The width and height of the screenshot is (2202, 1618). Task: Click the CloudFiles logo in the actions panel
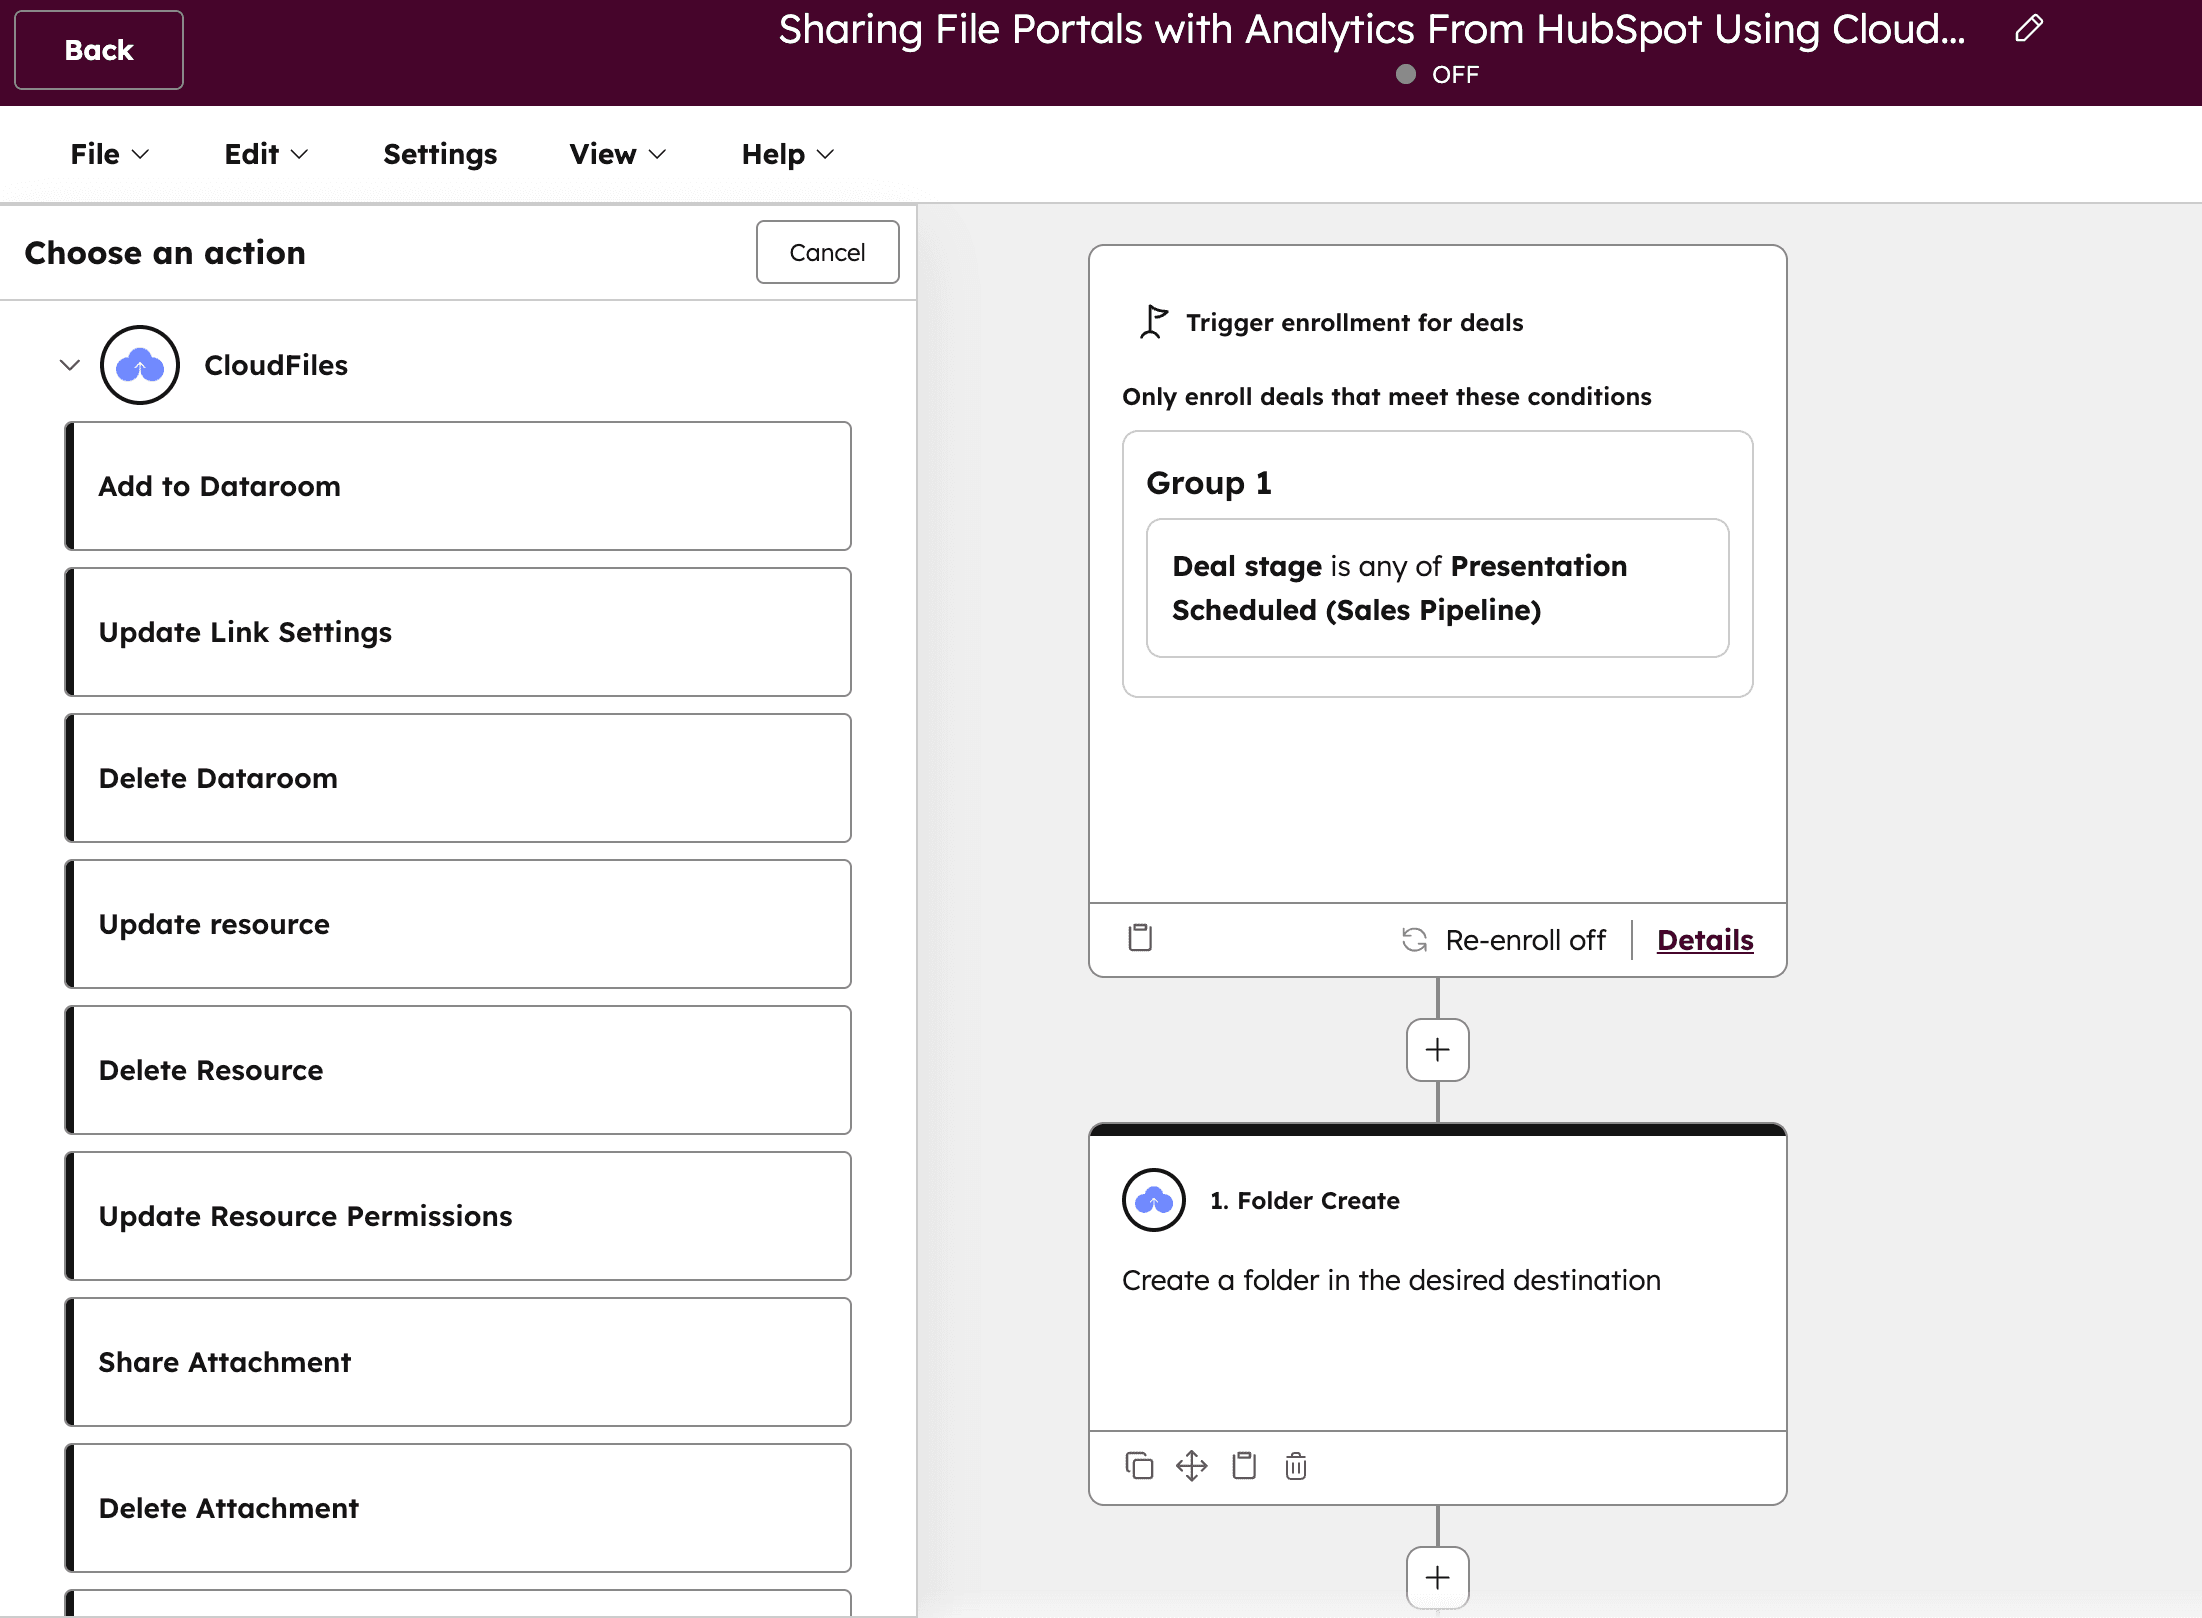139,364
